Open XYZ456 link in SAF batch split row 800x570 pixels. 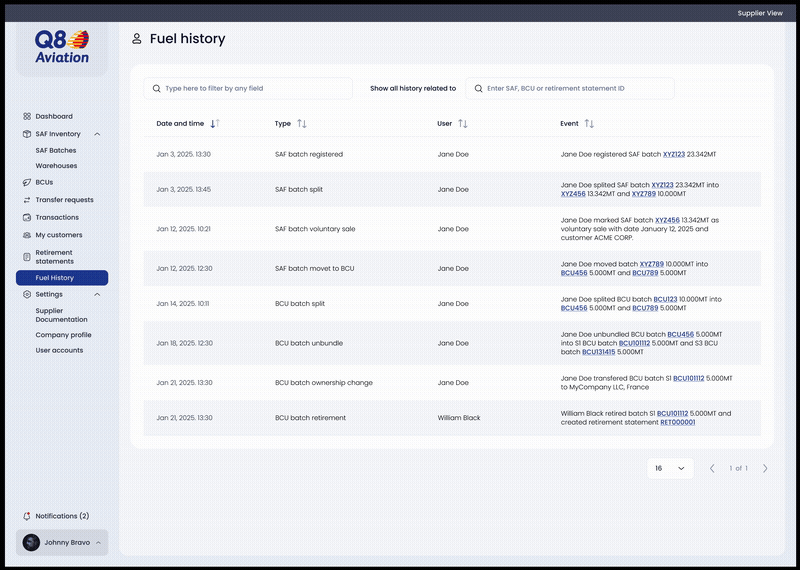pos(573,194)
